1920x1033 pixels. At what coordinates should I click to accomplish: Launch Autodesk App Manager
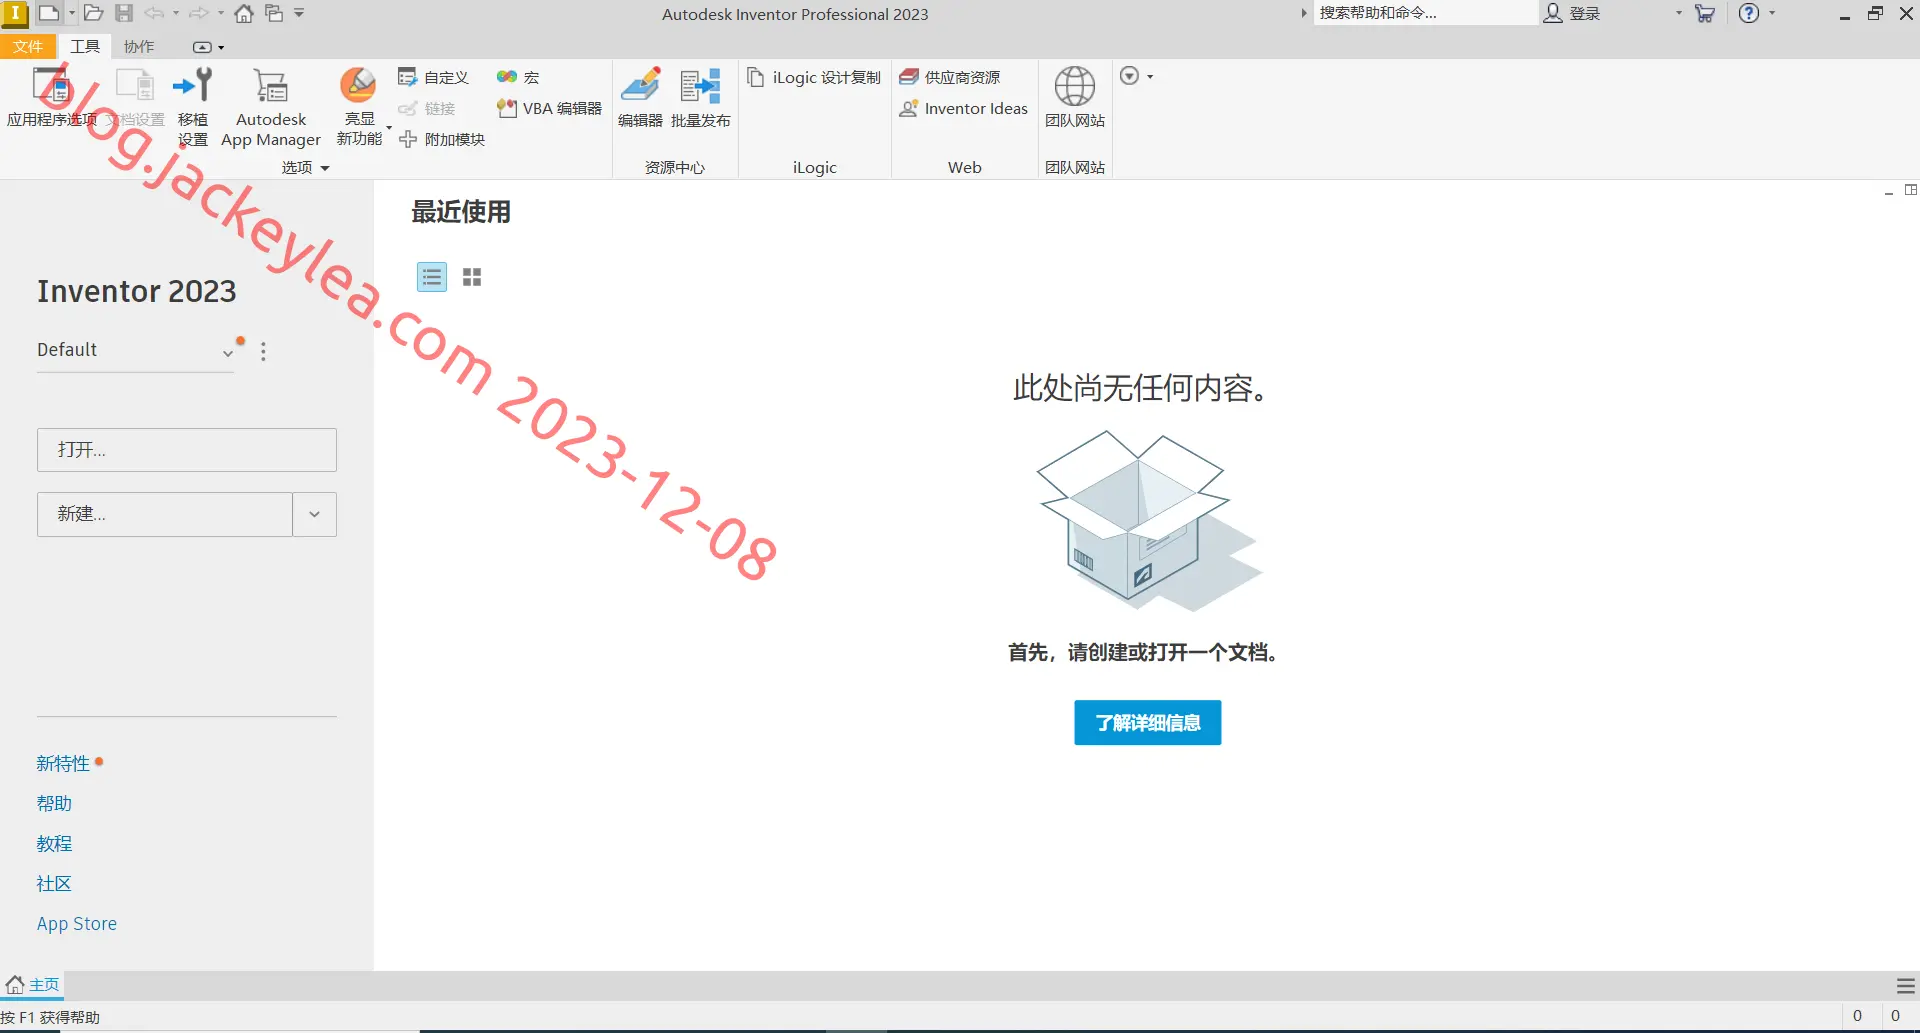point(271,107)
